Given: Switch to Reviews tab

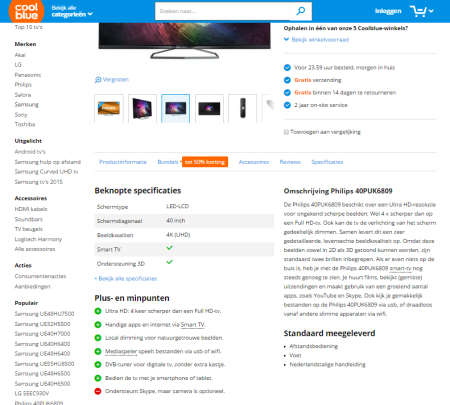Looking at the screenshot, I should [290, 162].
